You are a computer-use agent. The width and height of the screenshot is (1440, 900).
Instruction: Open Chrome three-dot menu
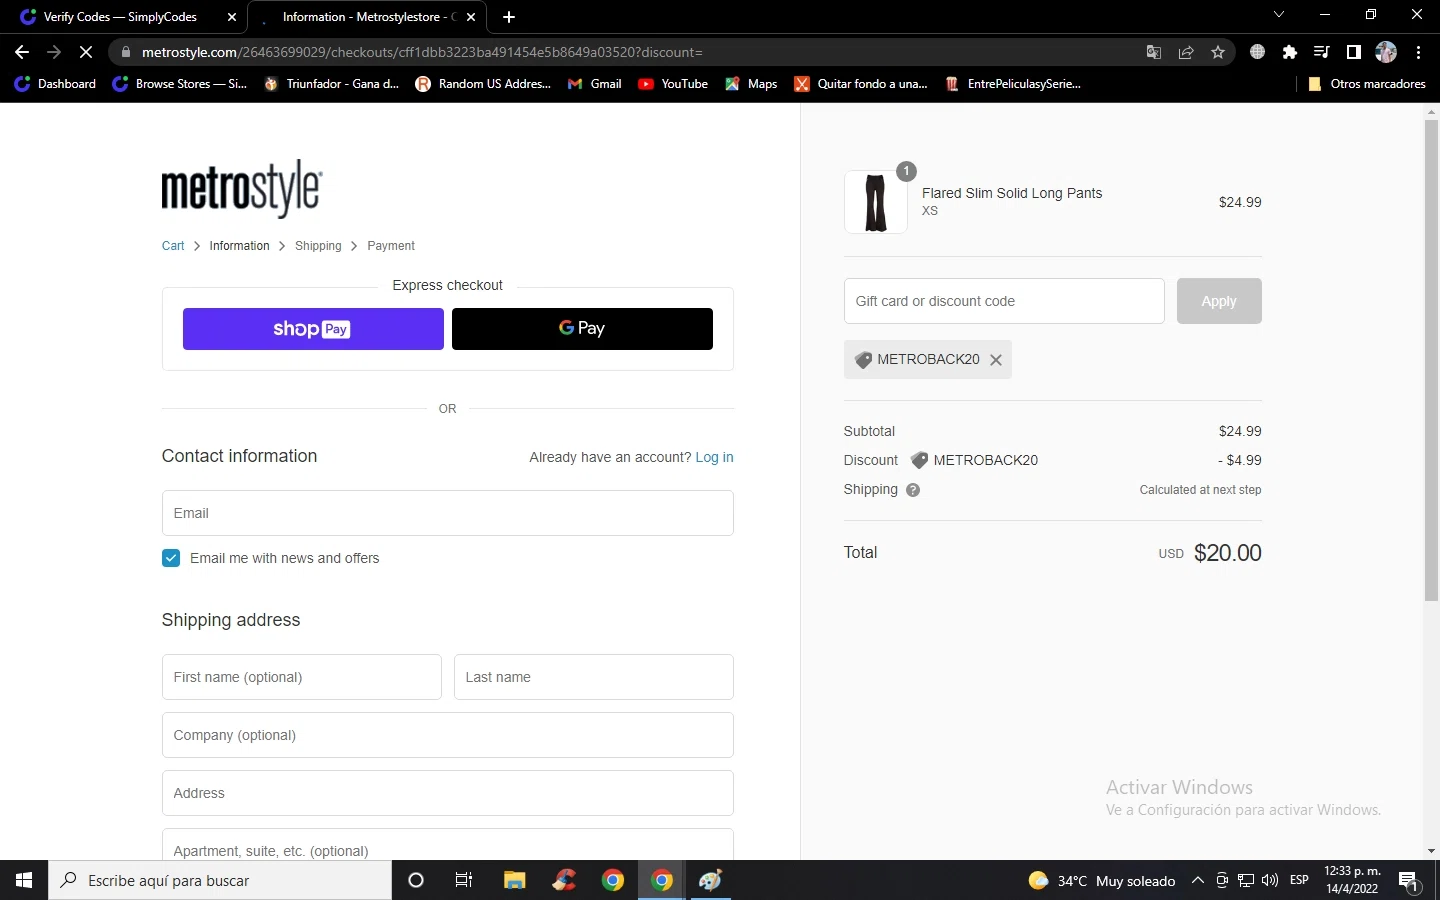coord(1418,52)
